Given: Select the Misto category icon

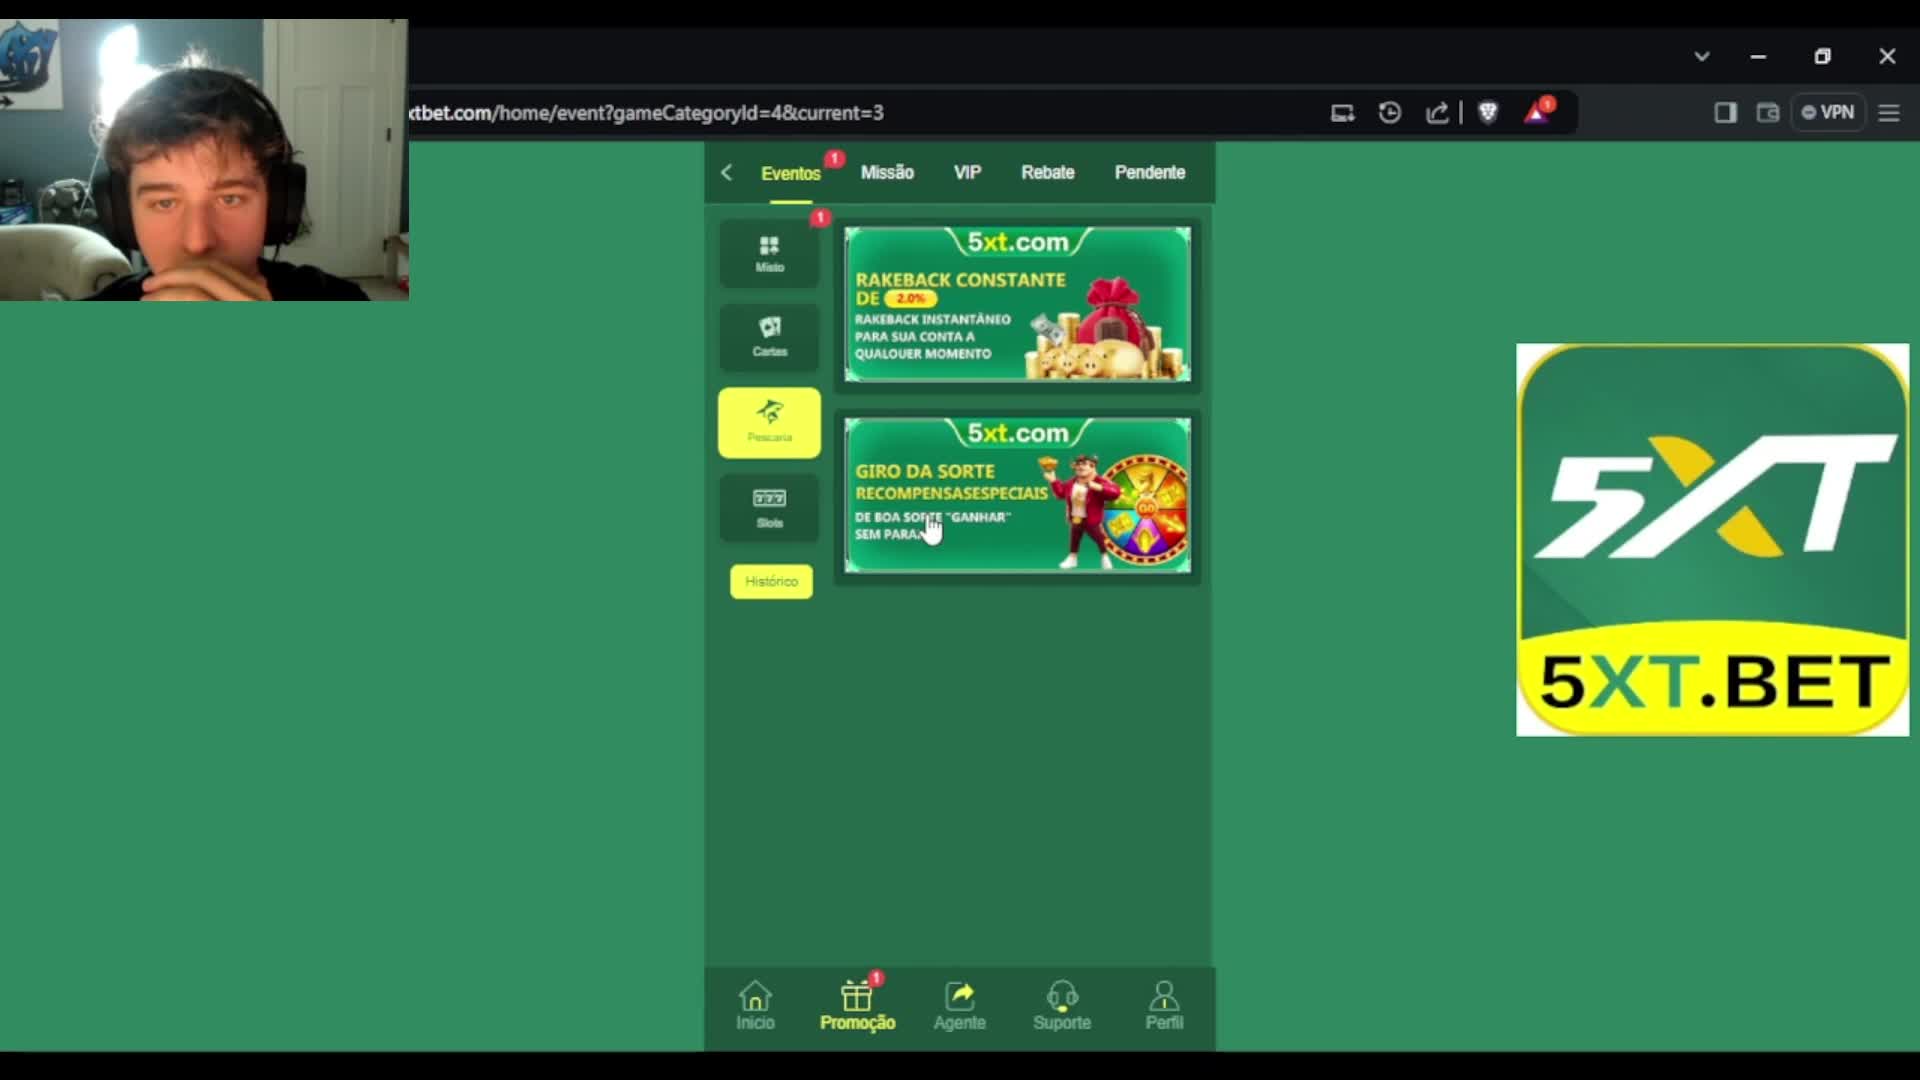Looking at the screenshot, I should [769, 254].
